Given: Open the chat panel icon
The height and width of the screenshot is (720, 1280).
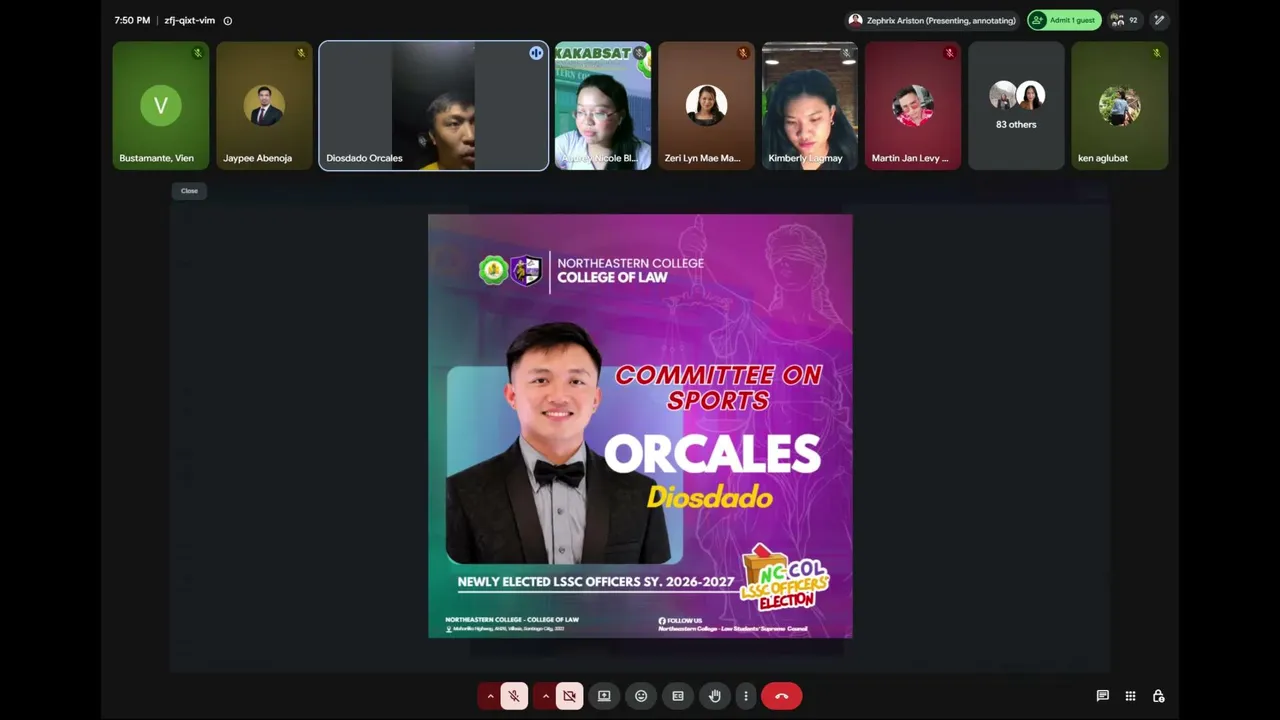Looking at the screenshot, I should [1102, 696].
